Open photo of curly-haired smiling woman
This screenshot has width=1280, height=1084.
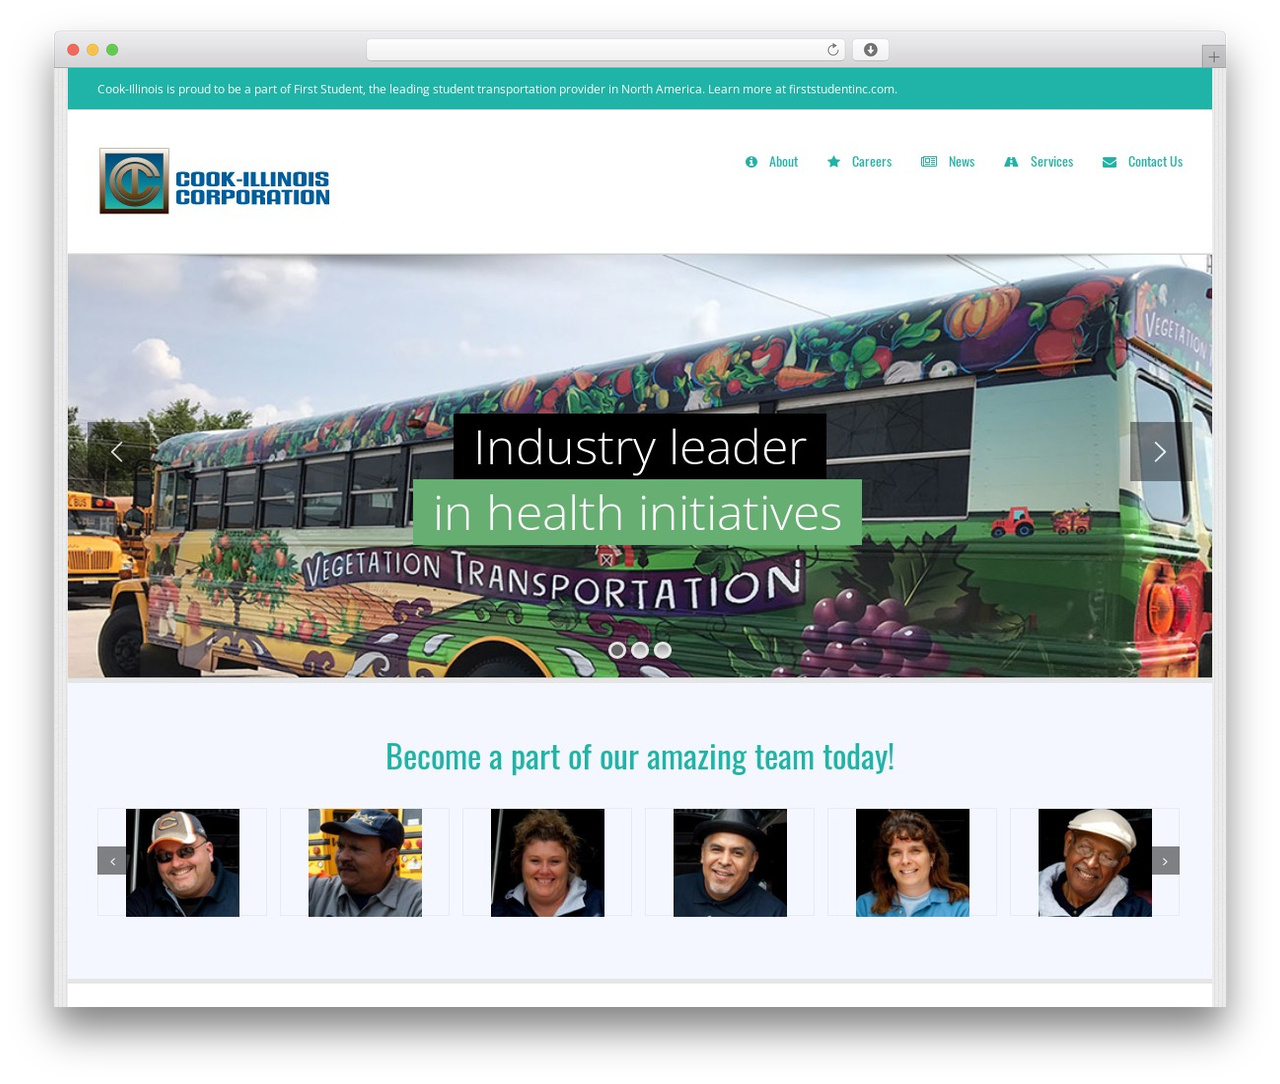click(x=548, y=862)
